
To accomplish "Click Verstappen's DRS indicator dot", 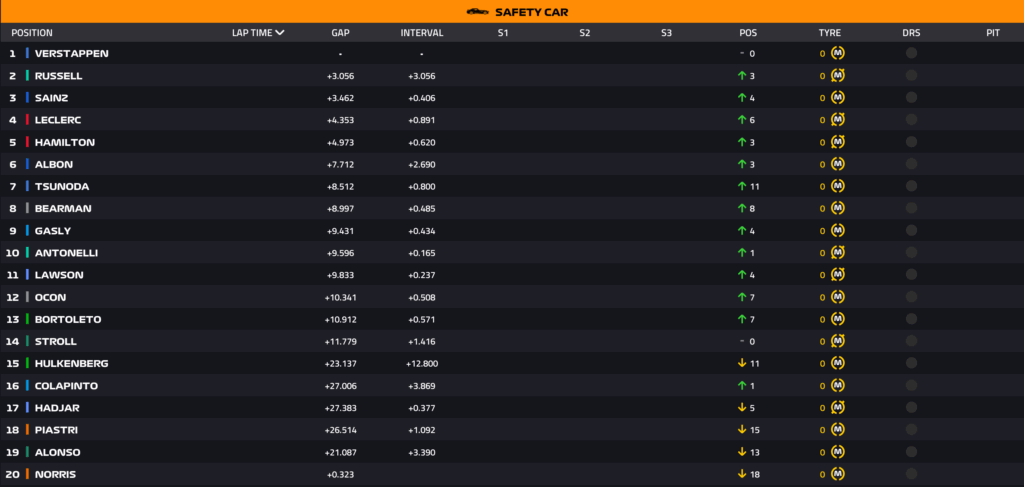I will point(911,53).
